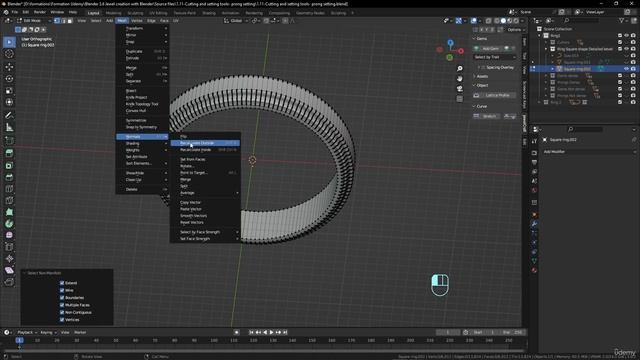Viewport: 640px width, 360px height.
Task: Open the Select by Trait dropdown
Action: [x=494, y=57]
